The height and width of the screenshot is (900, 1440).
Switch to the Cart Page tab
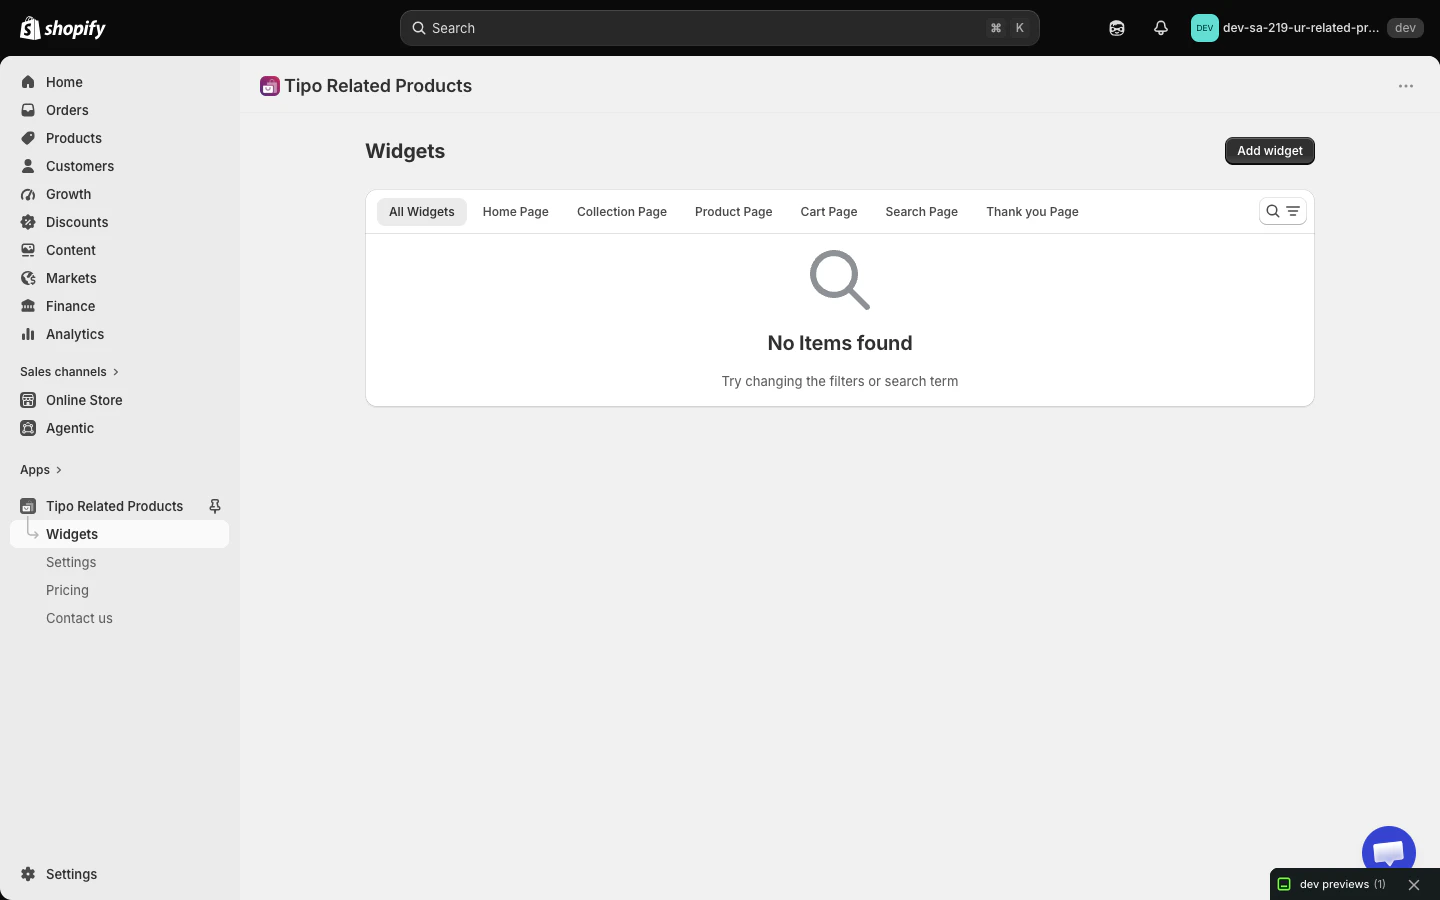829,212
